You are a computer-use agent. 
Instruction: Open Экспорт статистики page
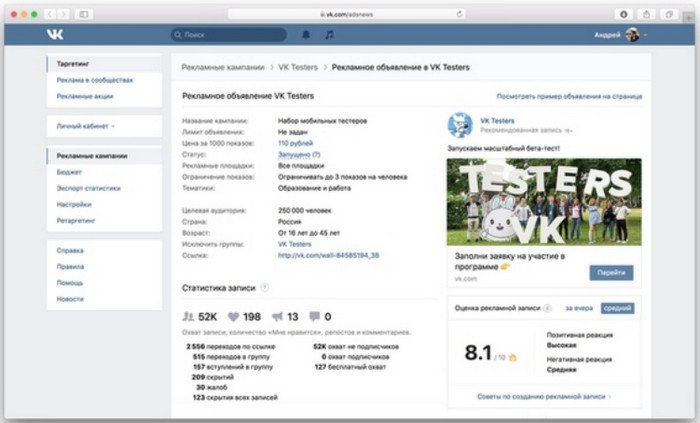pos(88,188)
